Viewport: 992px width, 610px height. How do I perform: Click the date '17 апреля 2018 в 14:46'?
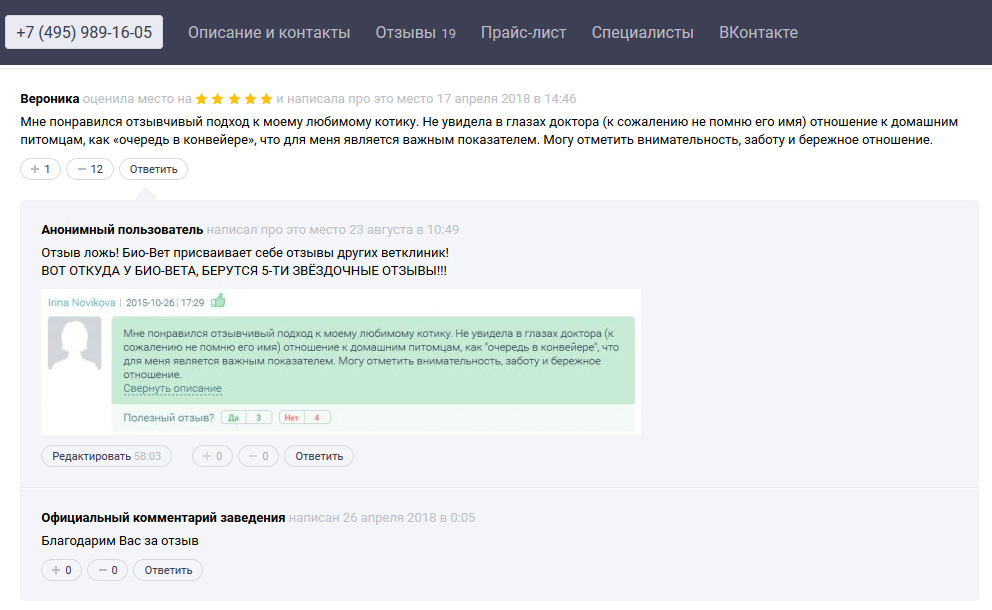(x=506, y=99)
